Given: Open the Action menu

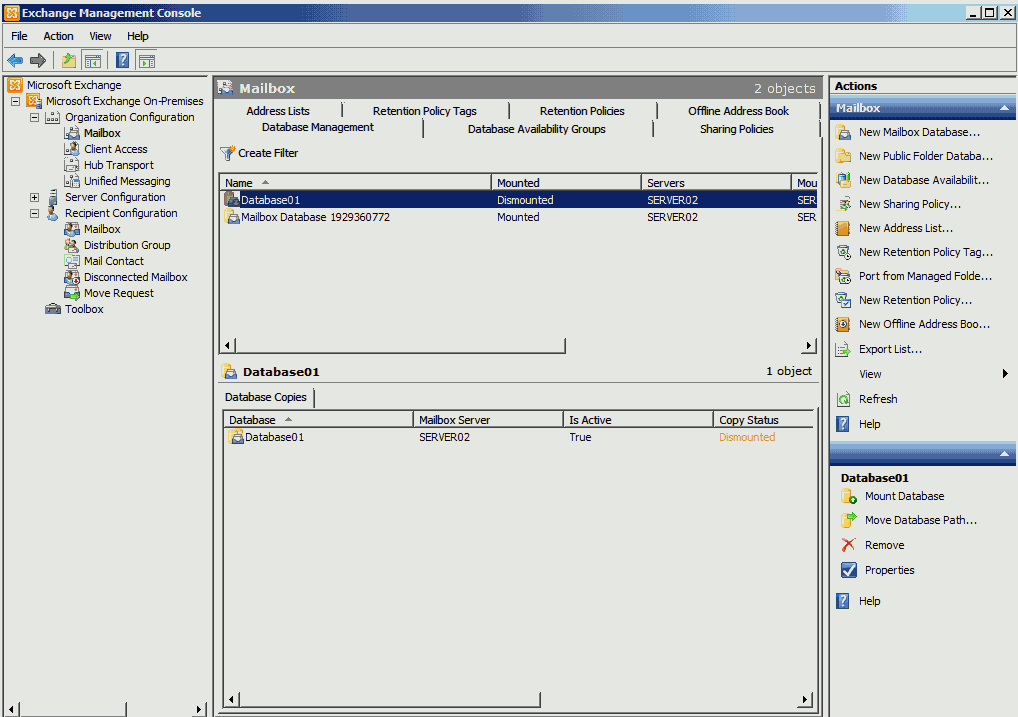Looking at the screenshot, I should tap(58, 36).
